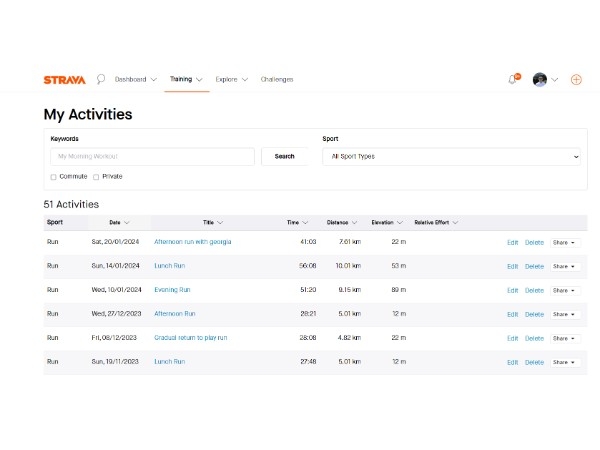Click the orange plus upload icon
600x450 pixels.
[x=576, y=80]
